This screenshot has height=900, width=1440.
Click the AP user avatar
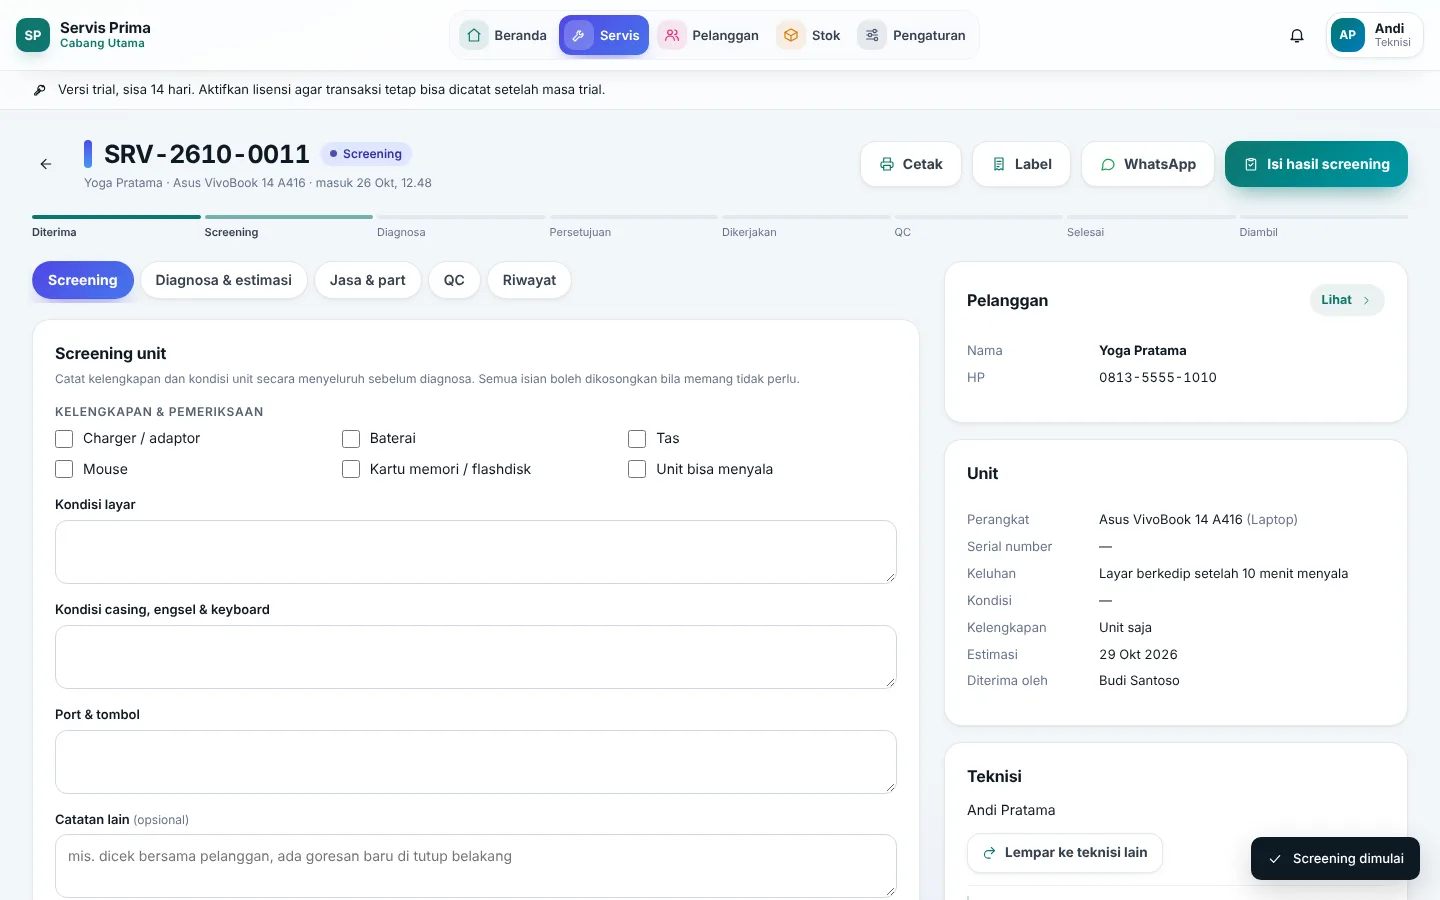[x=1348, y=35]
